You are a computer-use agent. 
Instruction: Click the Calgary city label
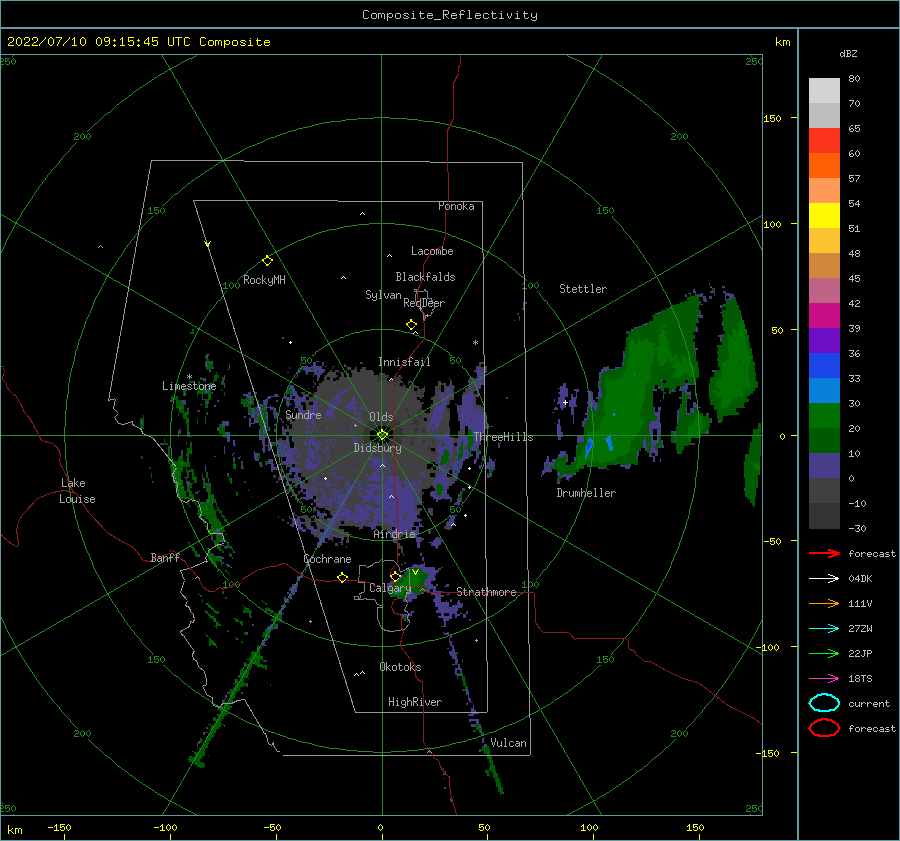390,588
